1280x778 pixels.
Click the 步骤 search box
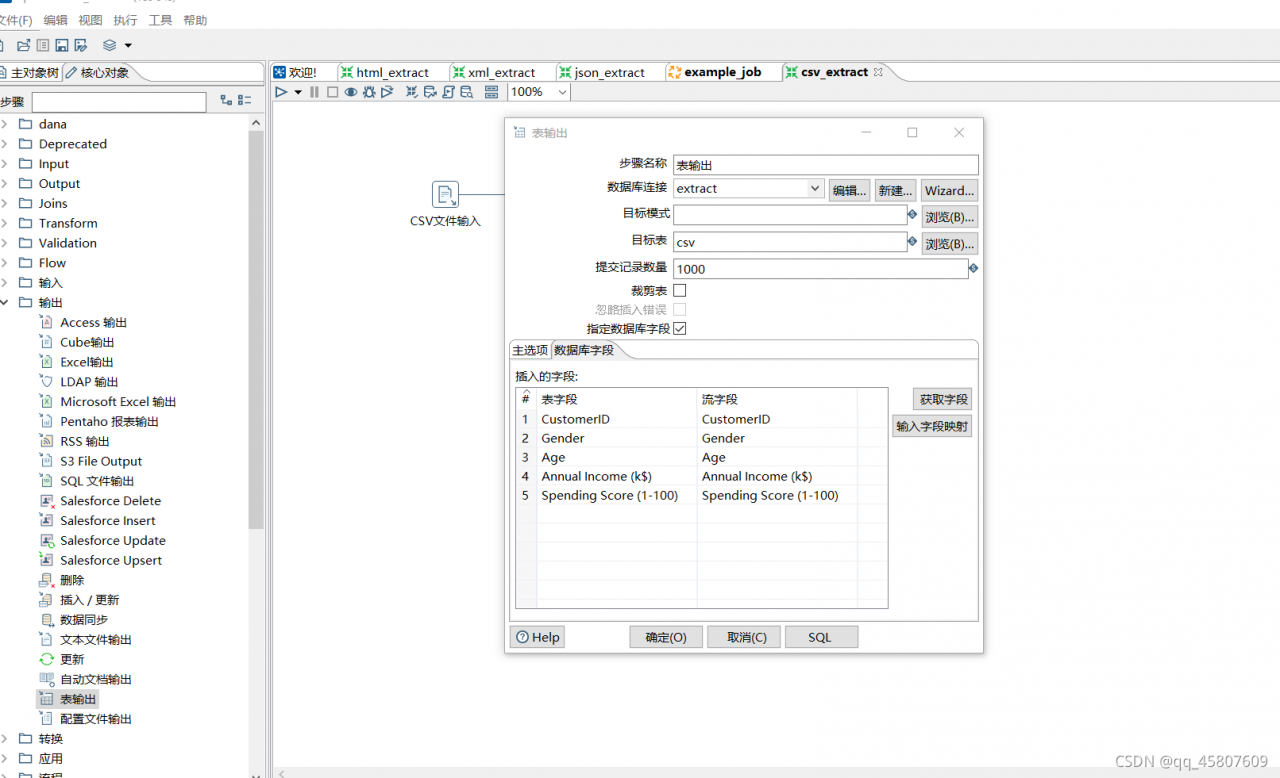119,102
